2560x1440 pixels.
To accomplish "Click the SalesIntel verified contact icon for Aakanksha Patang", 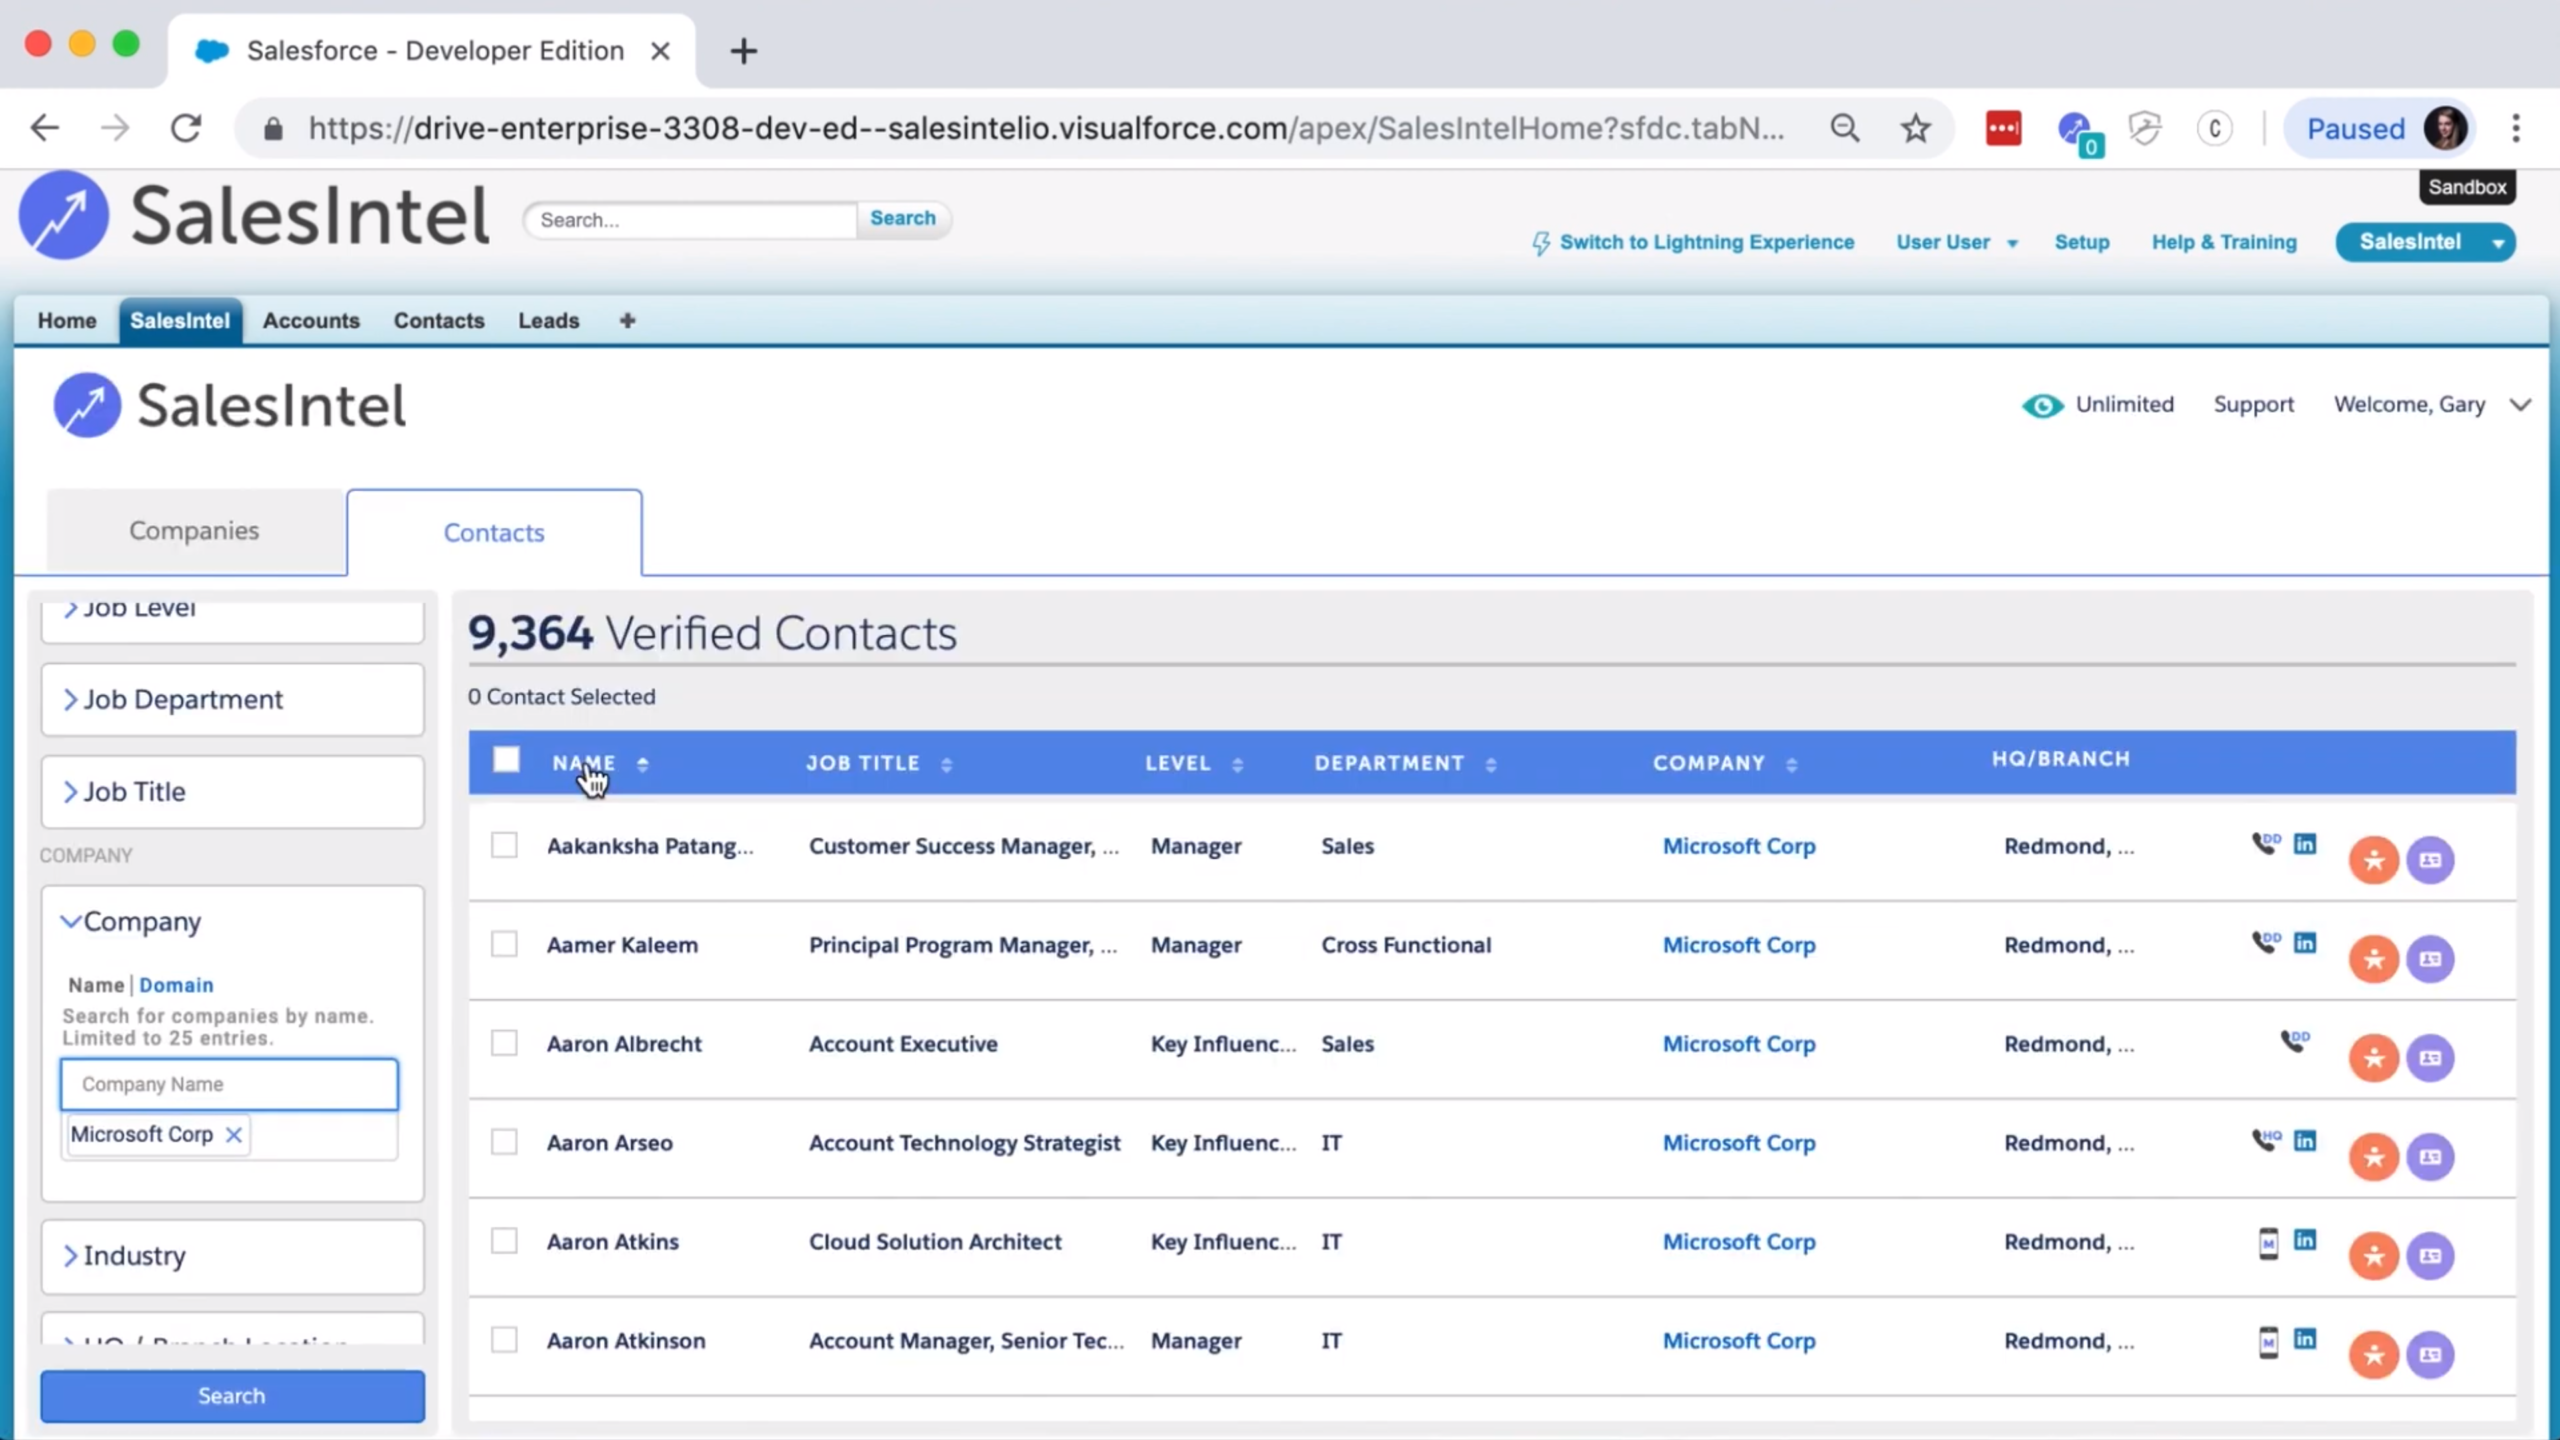I will click(2374, 860).
